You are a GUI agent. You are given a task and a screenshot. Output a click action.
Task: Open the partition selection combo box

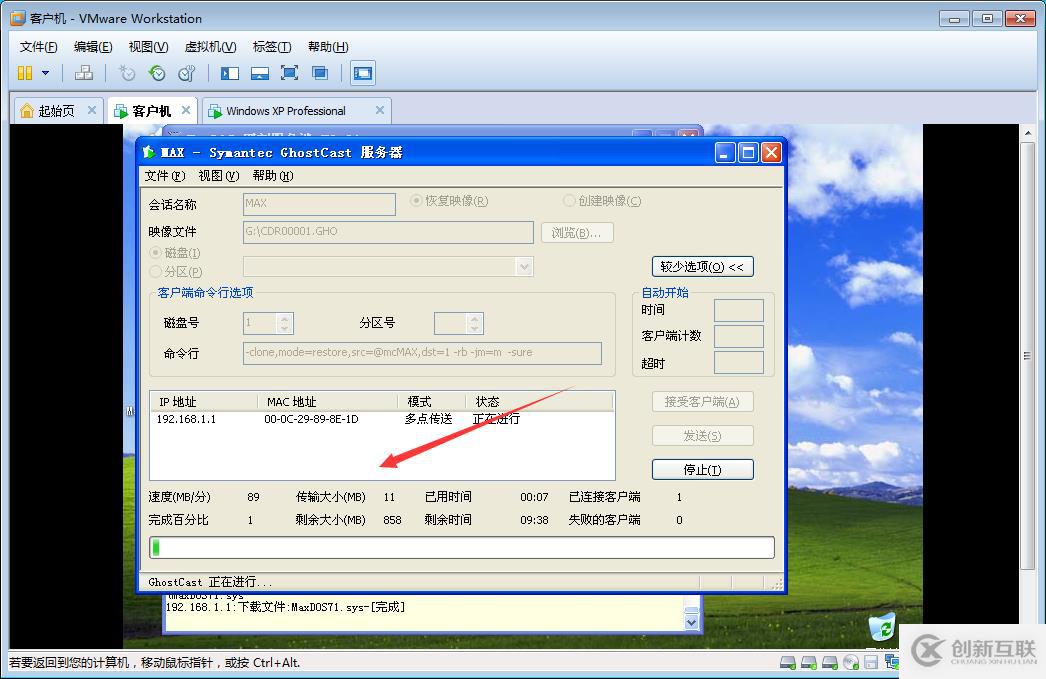524,266
